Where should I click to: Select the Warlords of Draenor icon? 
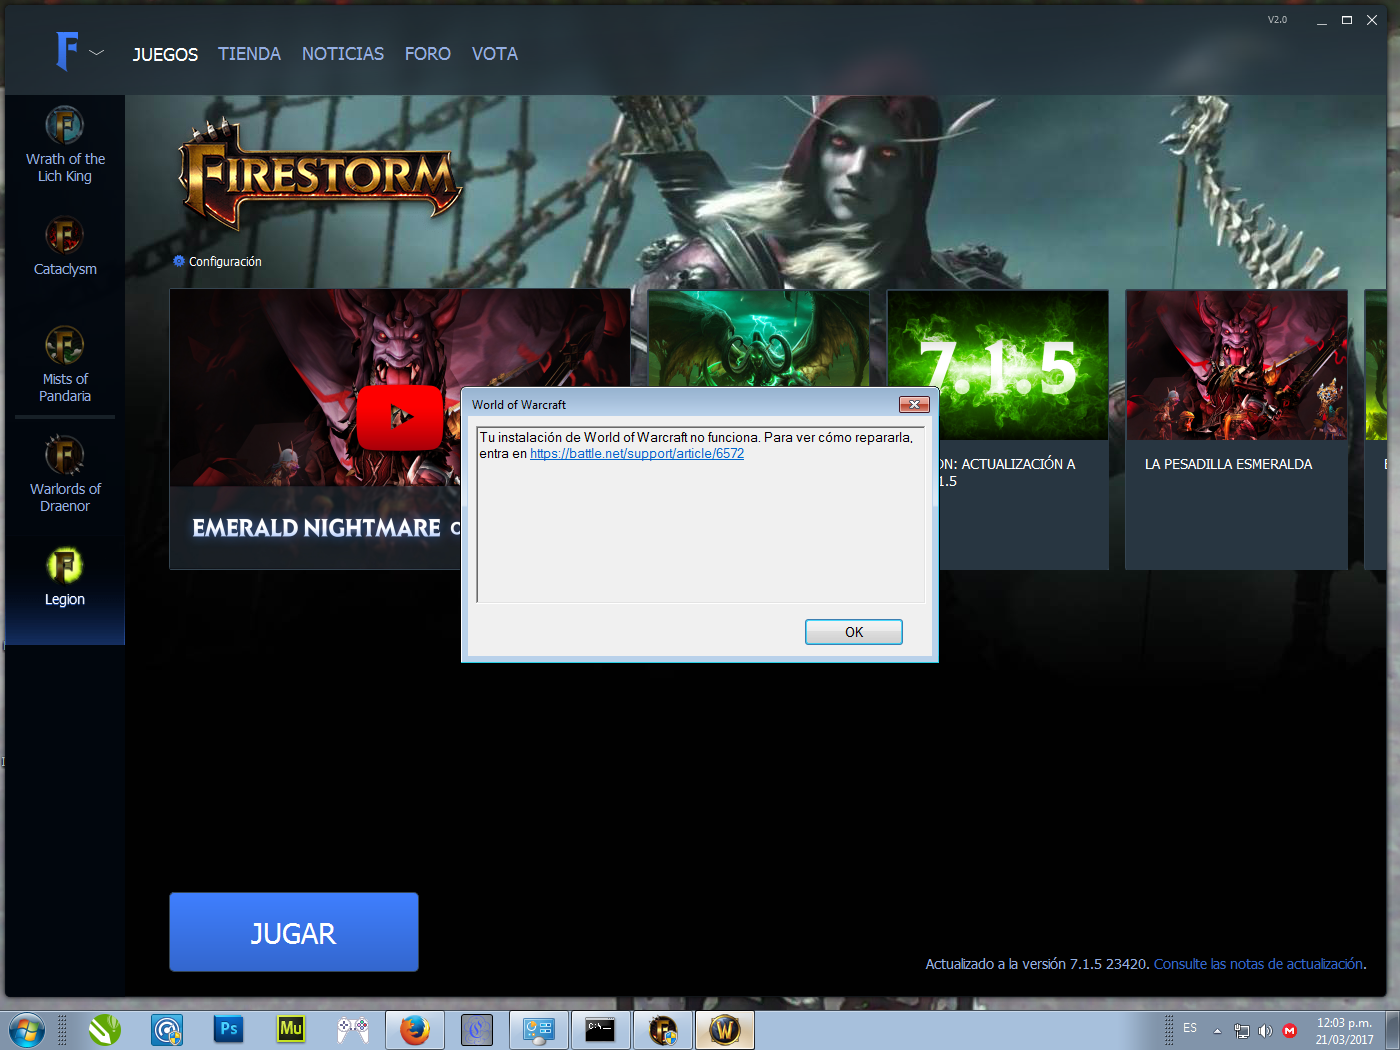pos(64,455)
